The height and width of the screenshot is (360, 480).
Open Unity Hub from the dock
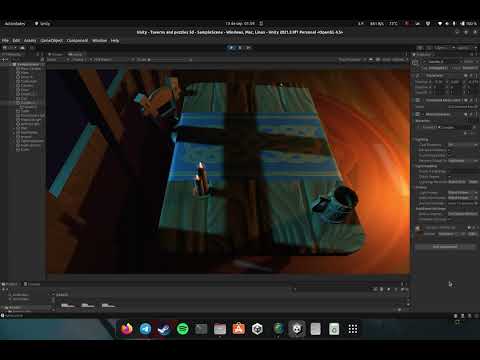[257, 329]
